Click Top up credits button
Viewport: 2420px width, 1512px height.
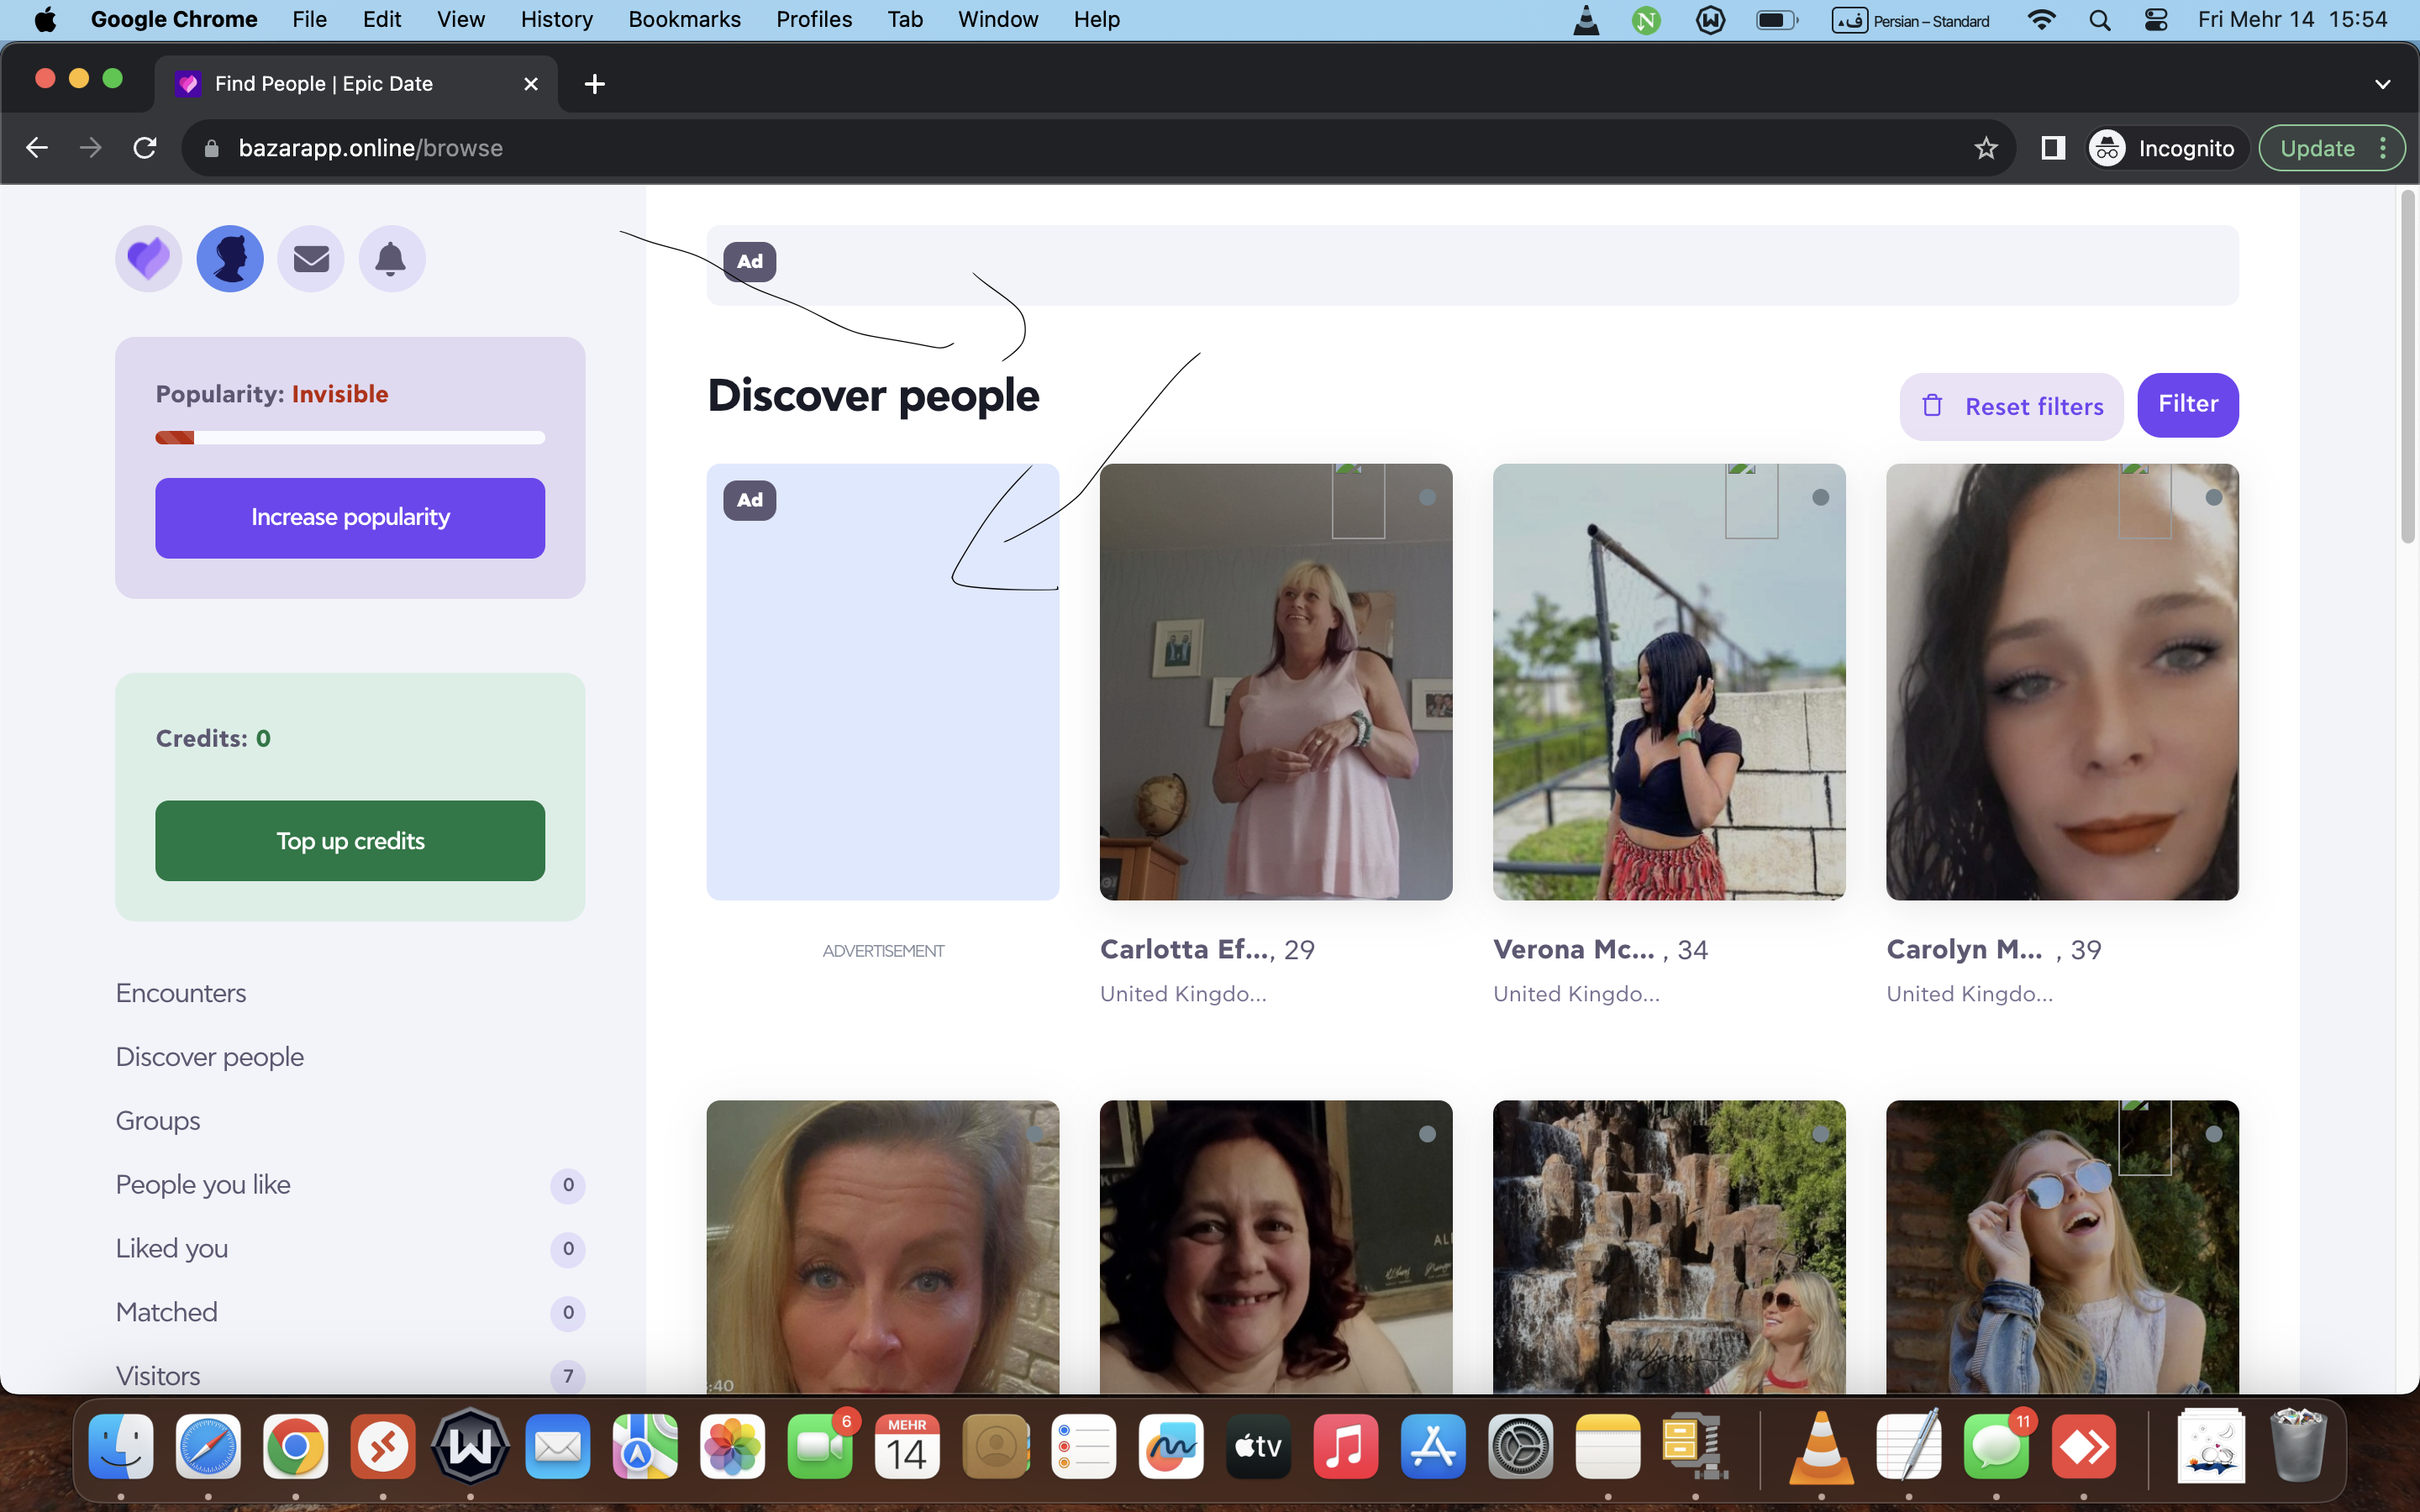coord(350,840)
